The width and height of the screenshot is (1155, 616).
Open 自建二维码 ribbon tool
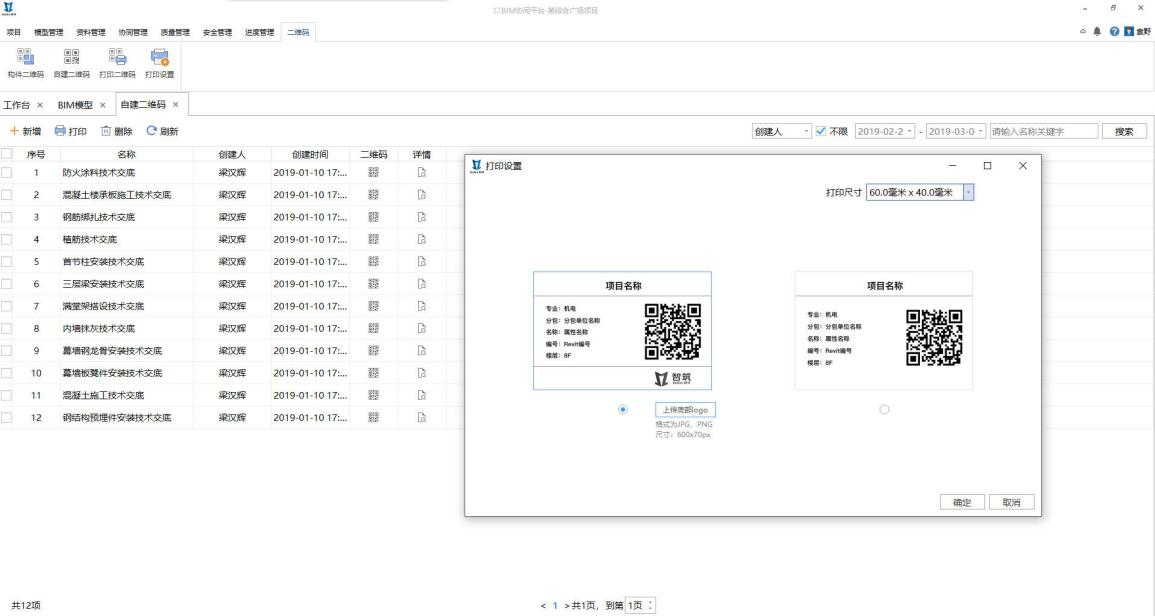click(x=71, y=63)
